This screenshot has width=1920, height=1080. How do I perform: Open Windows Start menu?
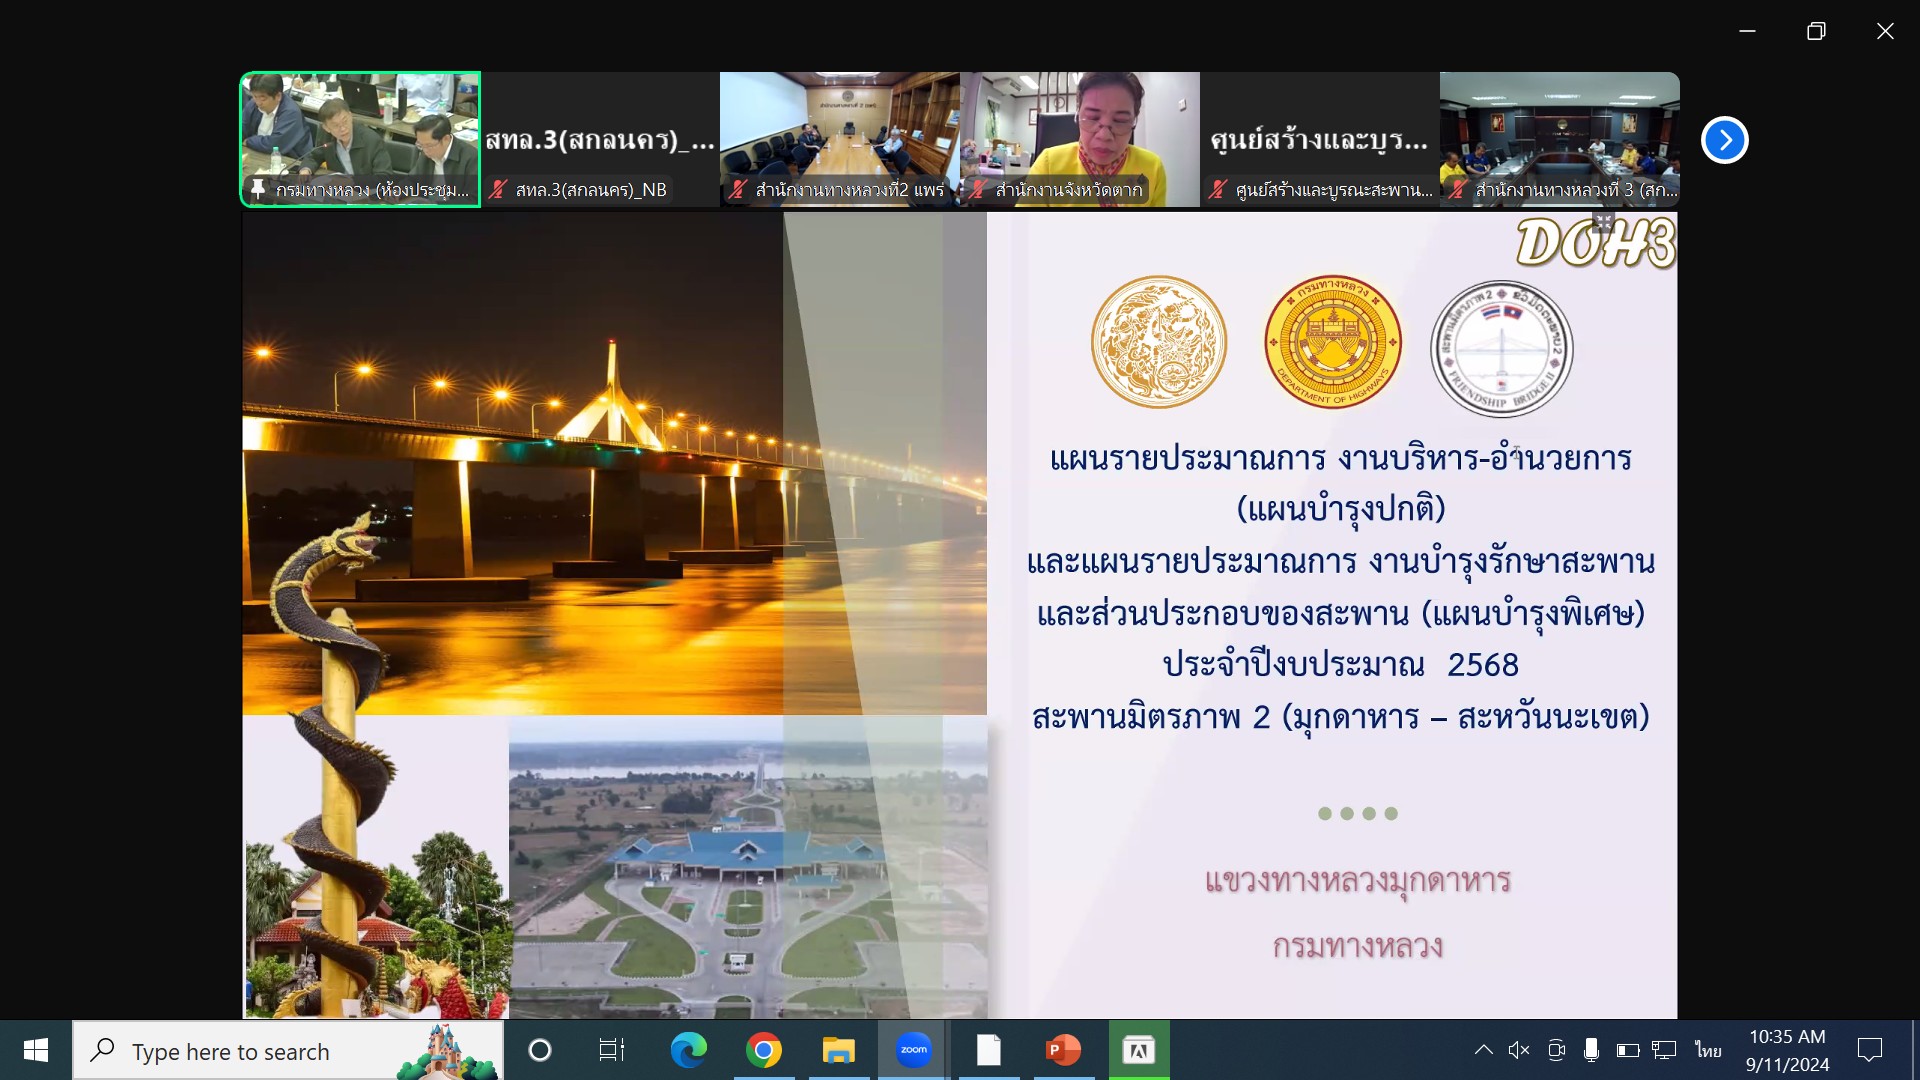[x=36, y=1050]
